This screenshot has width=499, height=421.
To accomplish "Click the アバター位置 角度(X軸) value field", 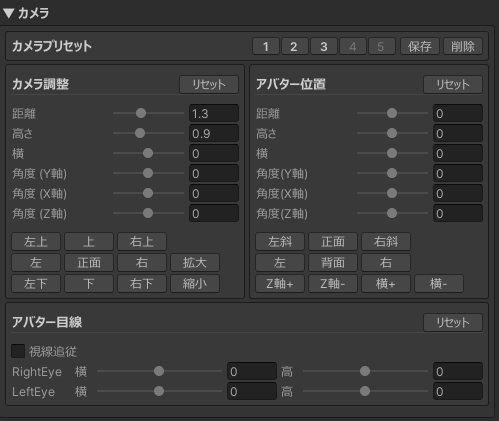I will coord(458,193).
